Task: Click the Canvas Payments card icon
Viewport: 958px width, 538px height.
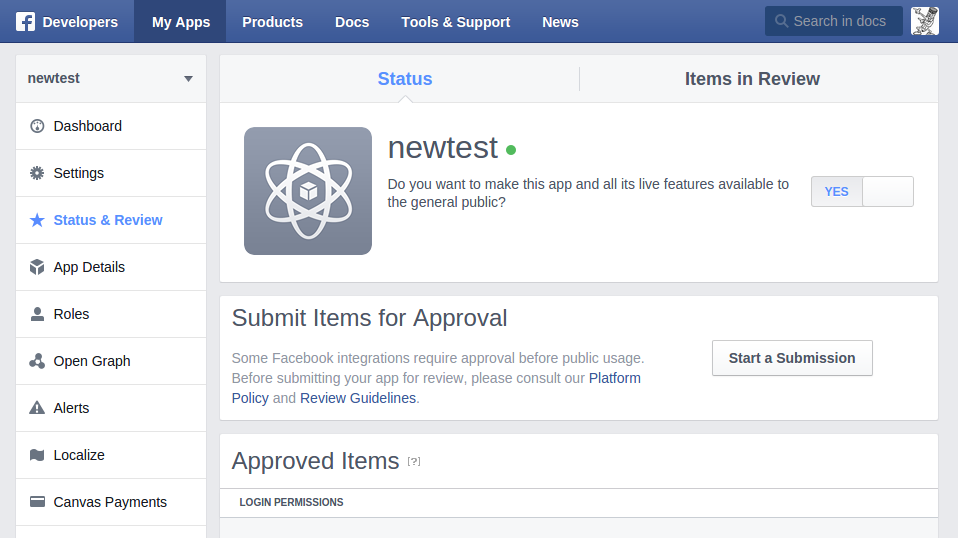Action: [x=37, y=502]
